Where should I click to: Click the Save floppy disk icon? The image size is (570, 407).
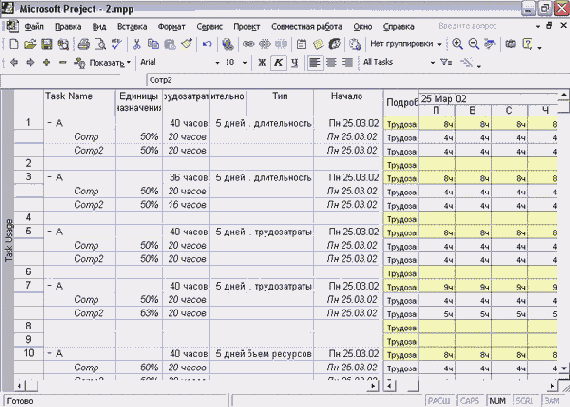coord(47,44)
